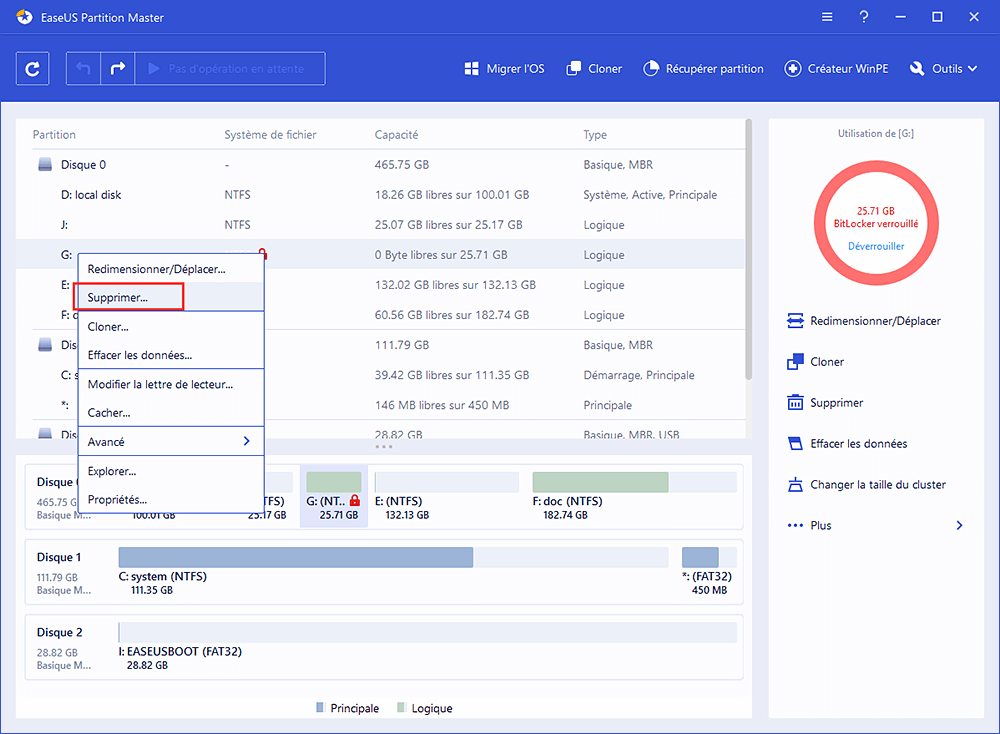Click the redo arrow button
This screenshot has height=734, width=1000.
pos(118,69)
